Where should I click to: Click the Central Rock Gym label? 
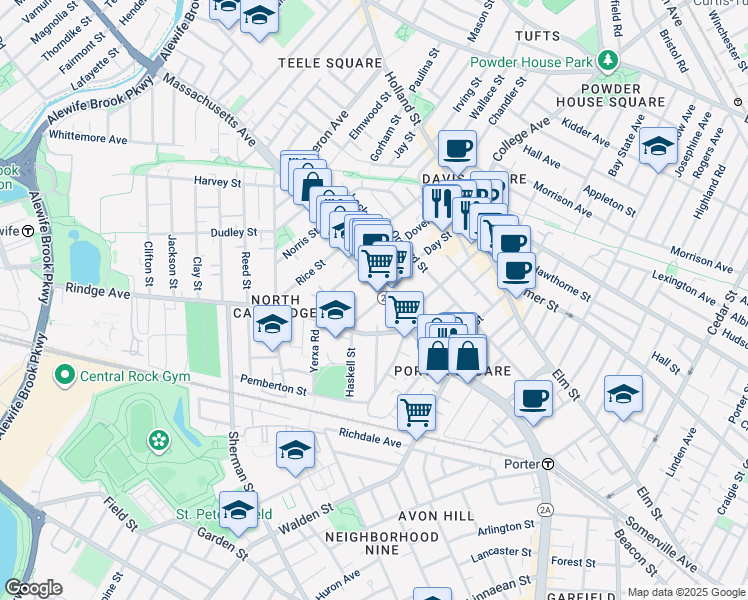(x=135, y=376)
